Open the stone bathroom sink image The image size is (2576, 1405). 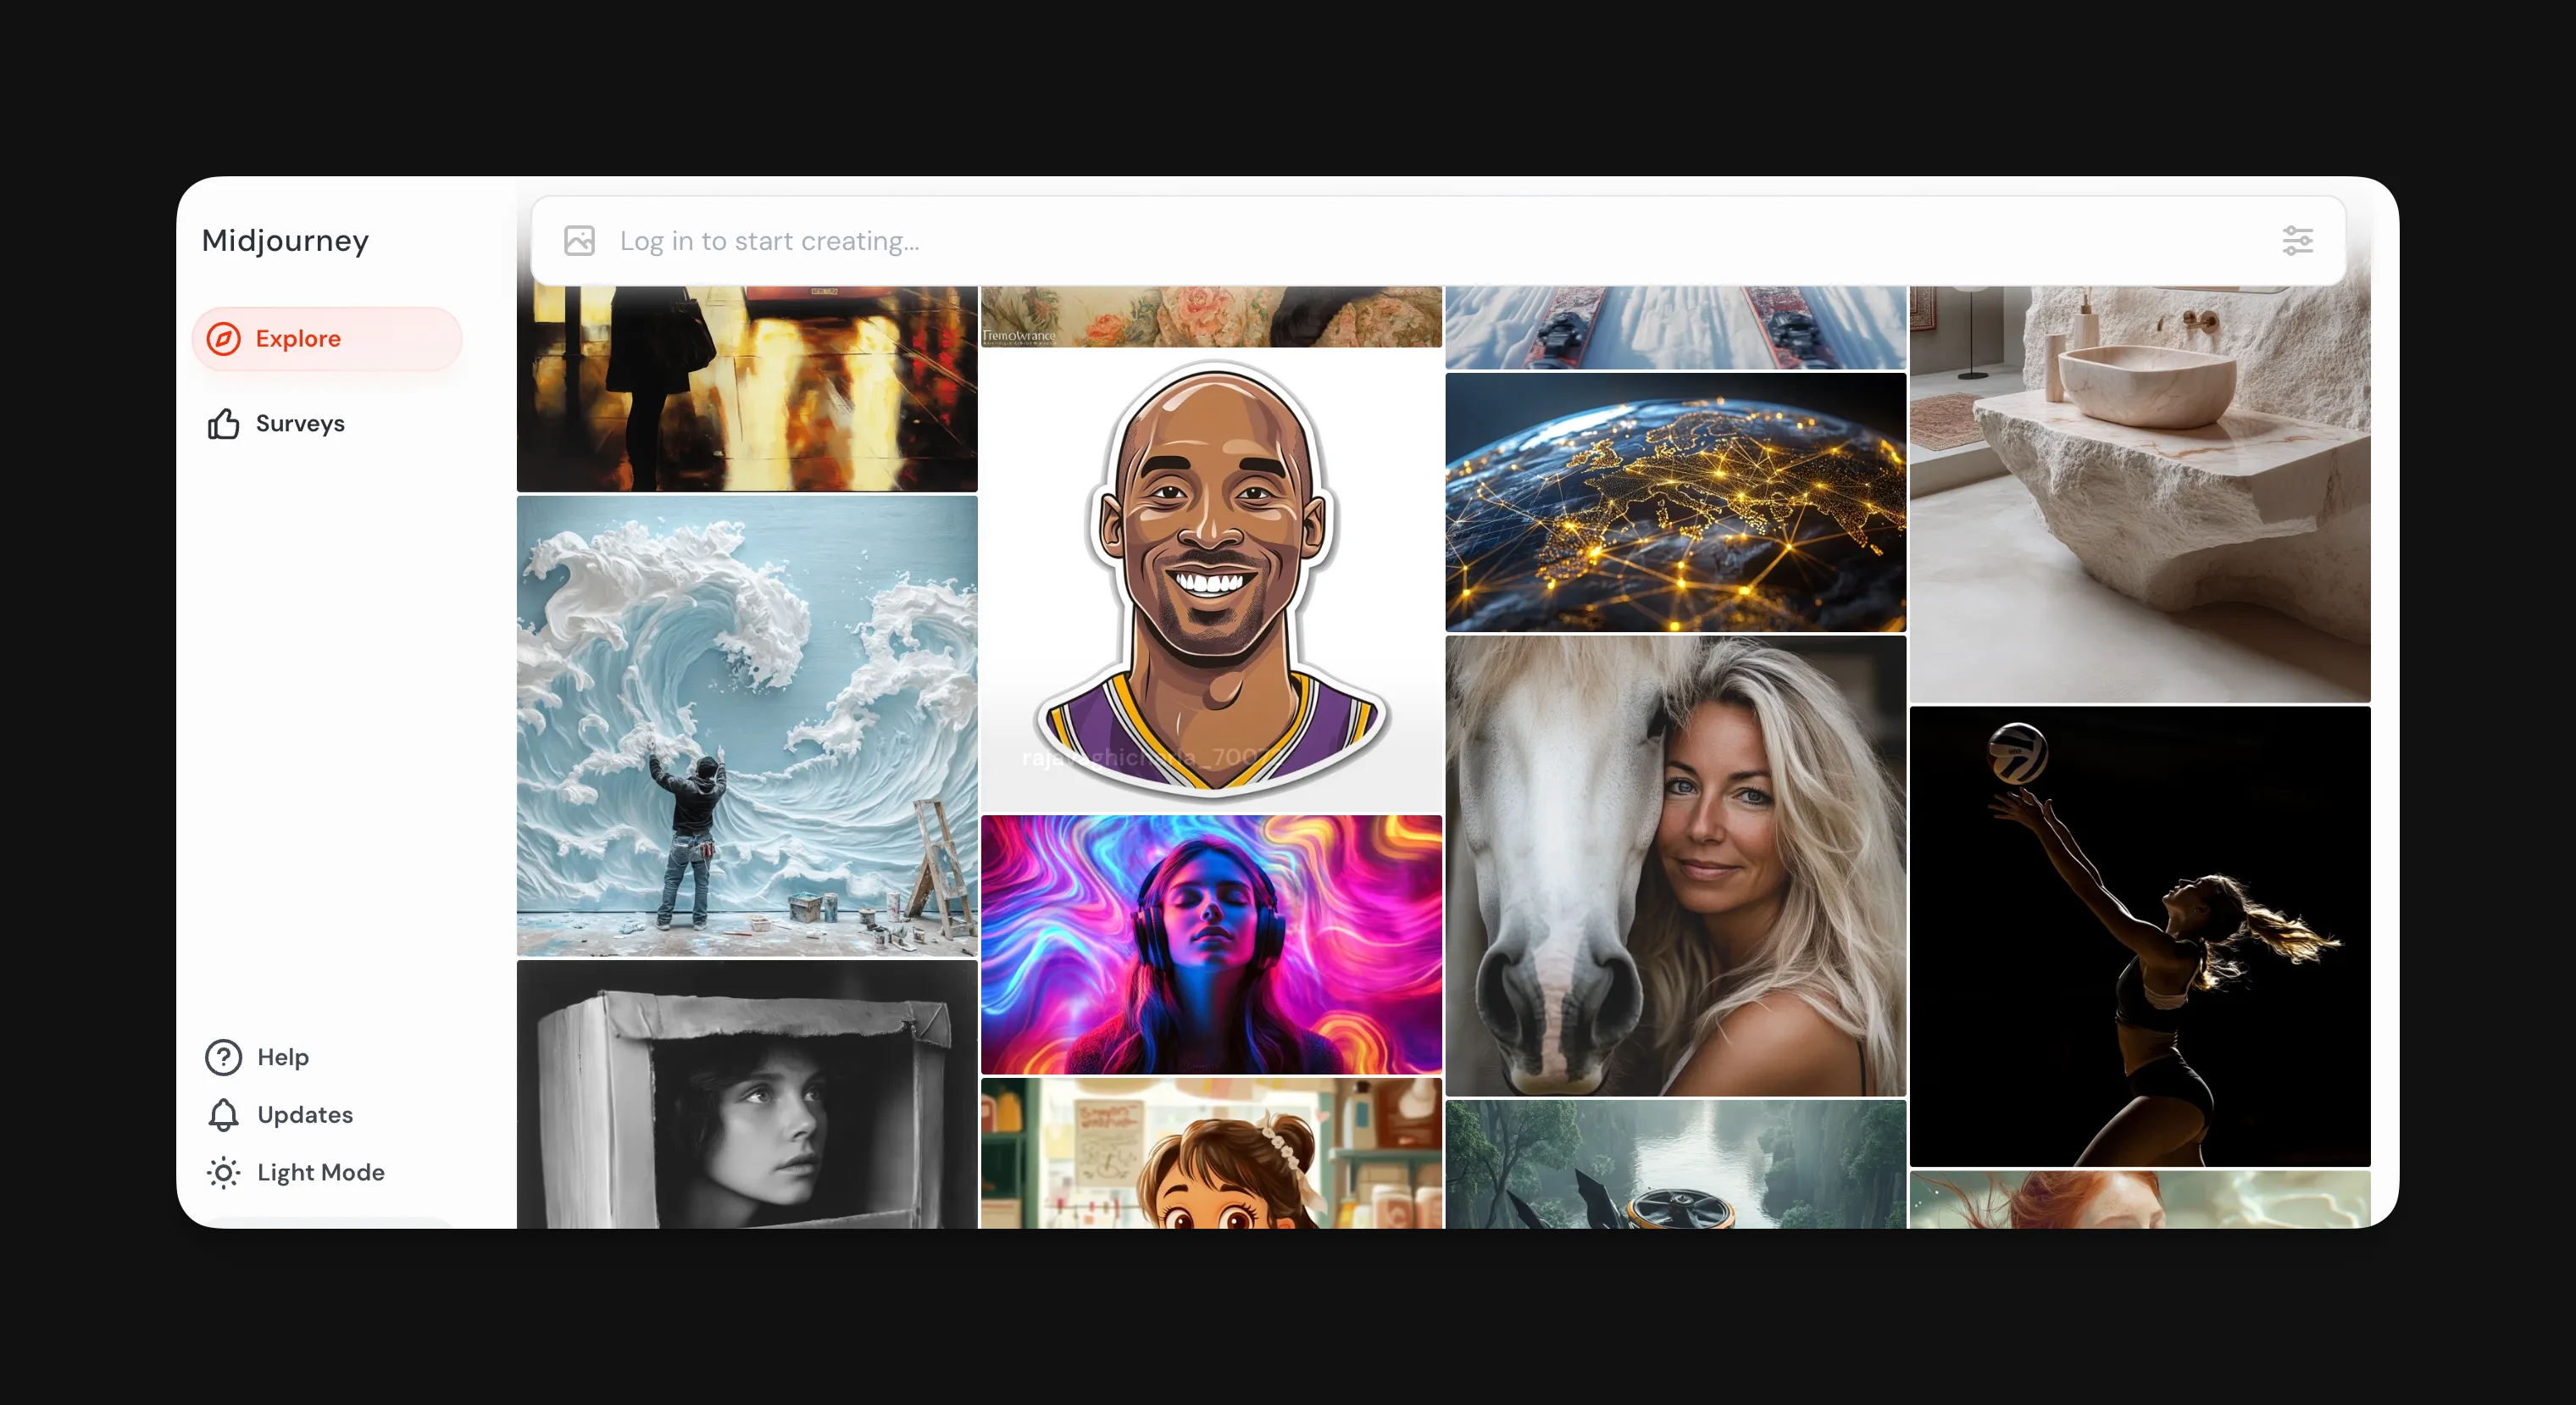pos(2139,495)
